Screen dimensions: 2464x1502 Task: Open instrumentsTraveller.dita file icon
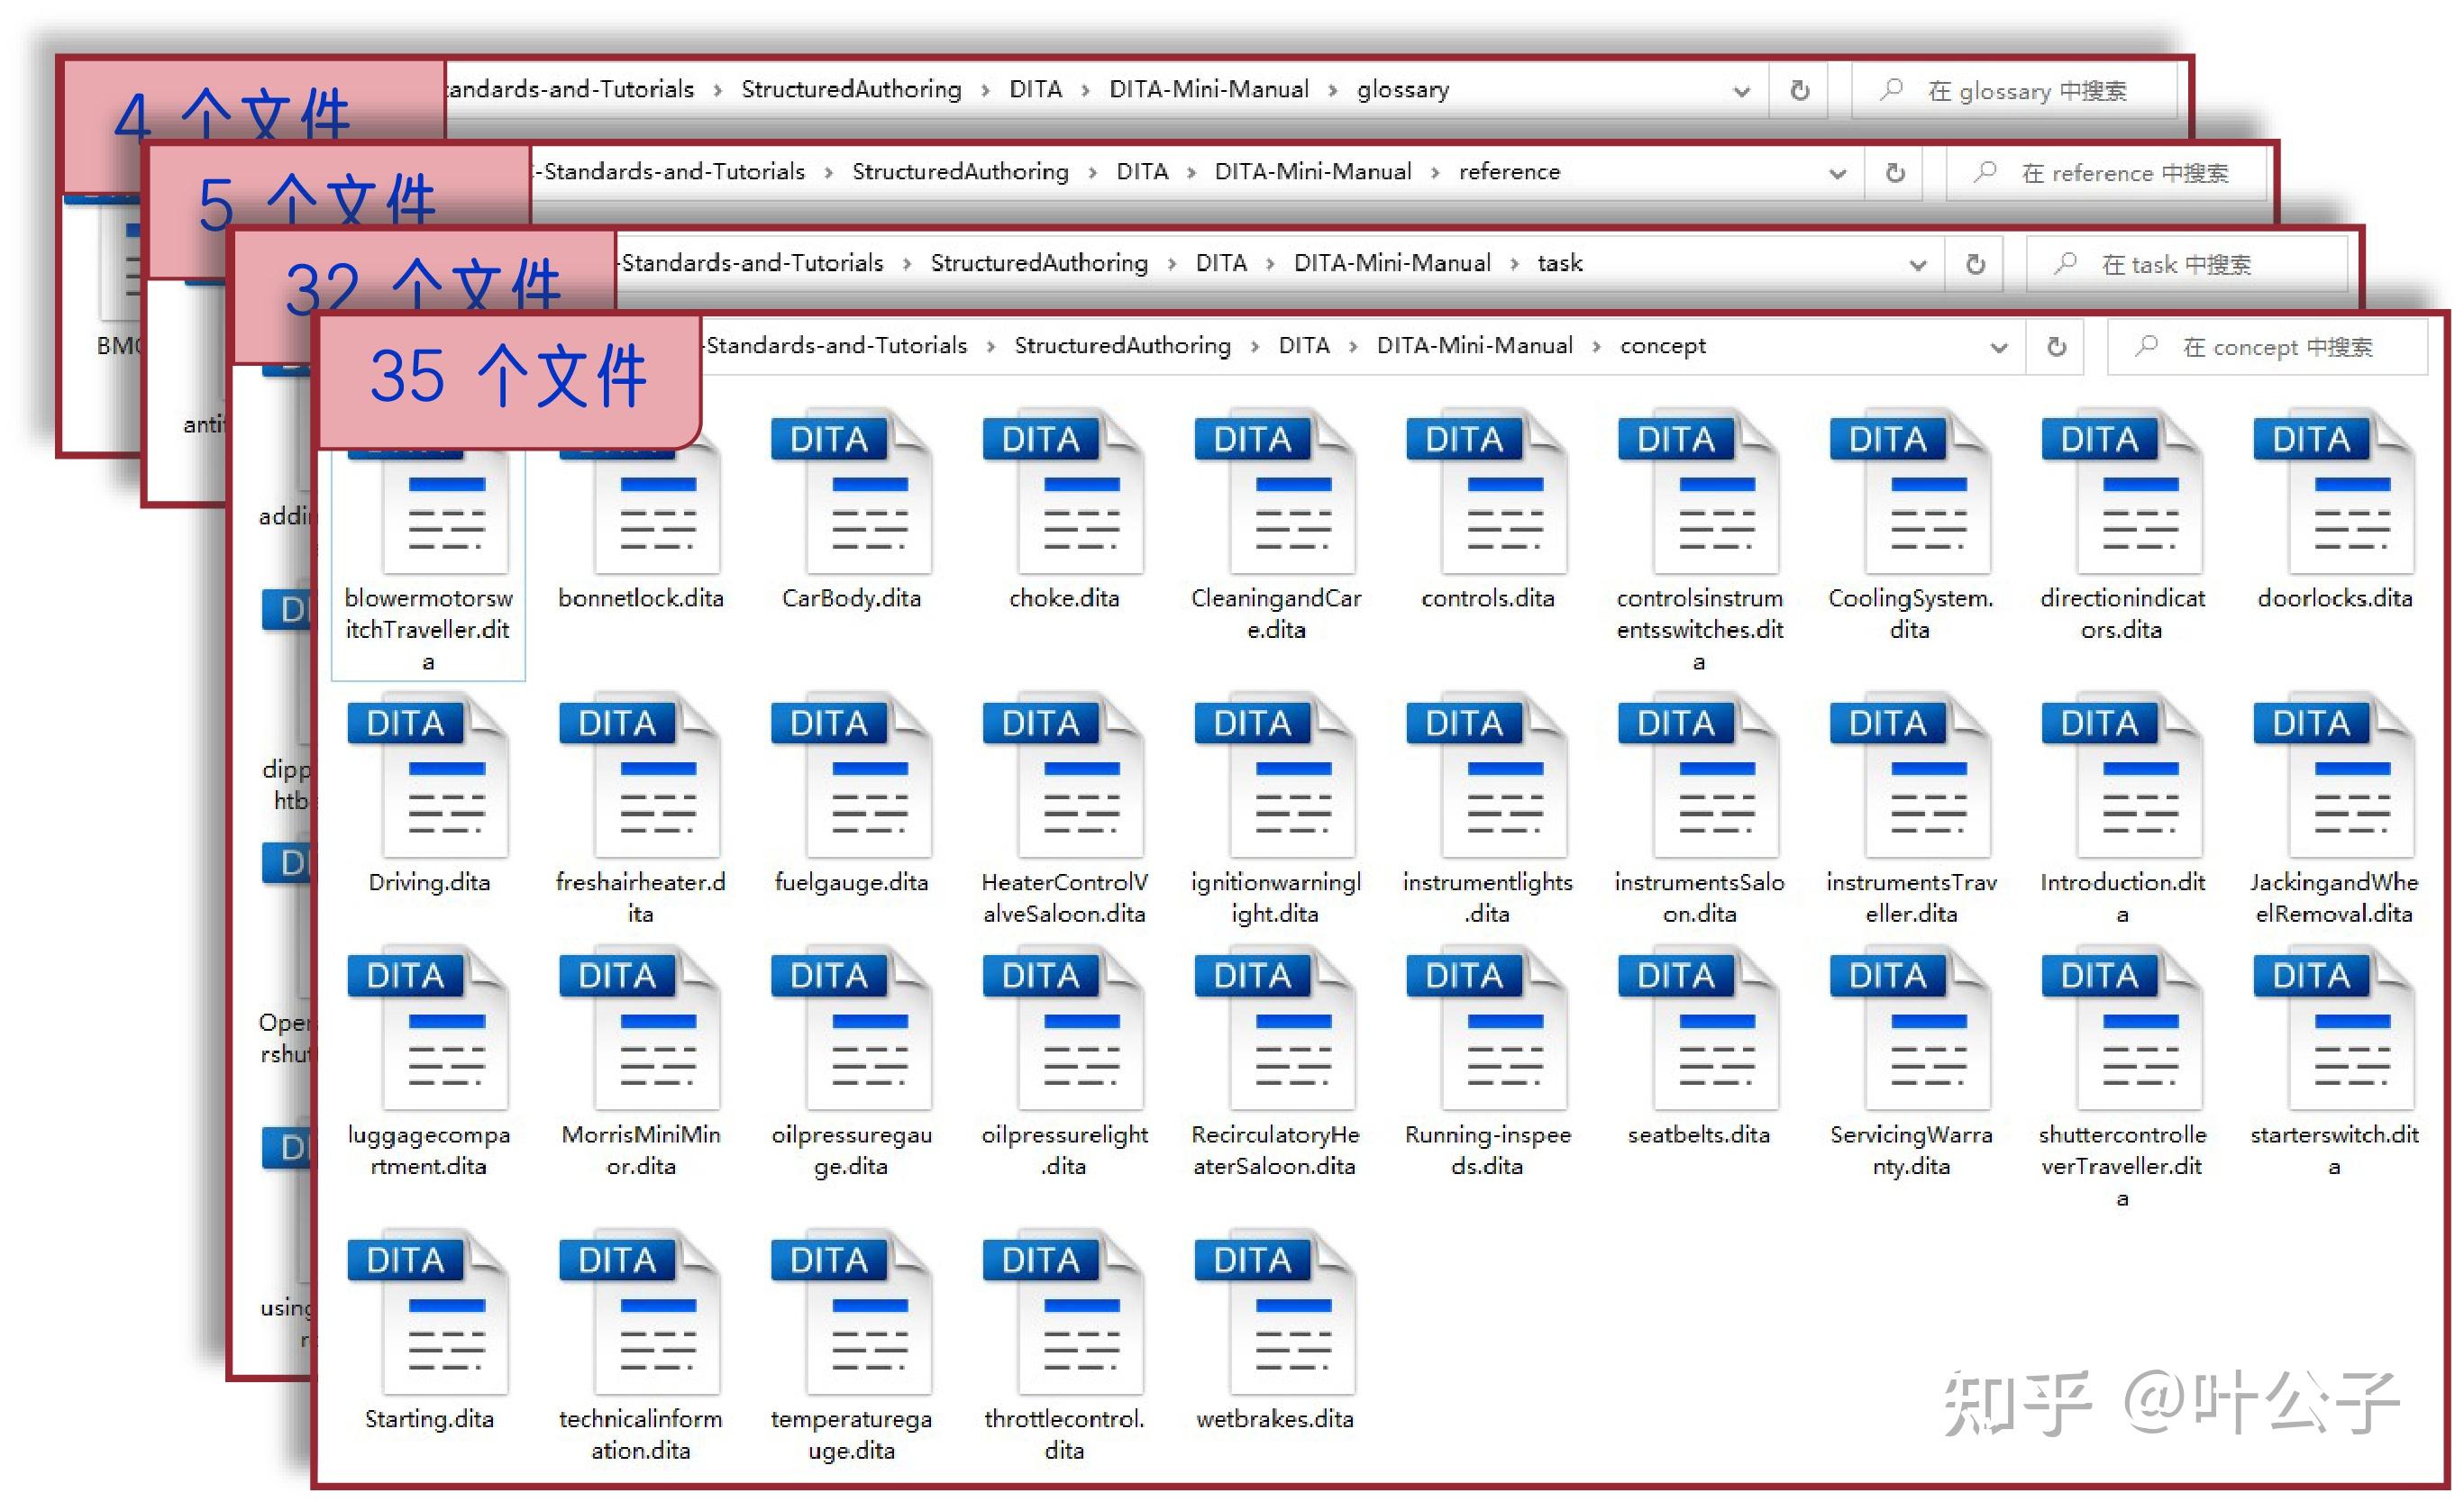(1911, 775)
